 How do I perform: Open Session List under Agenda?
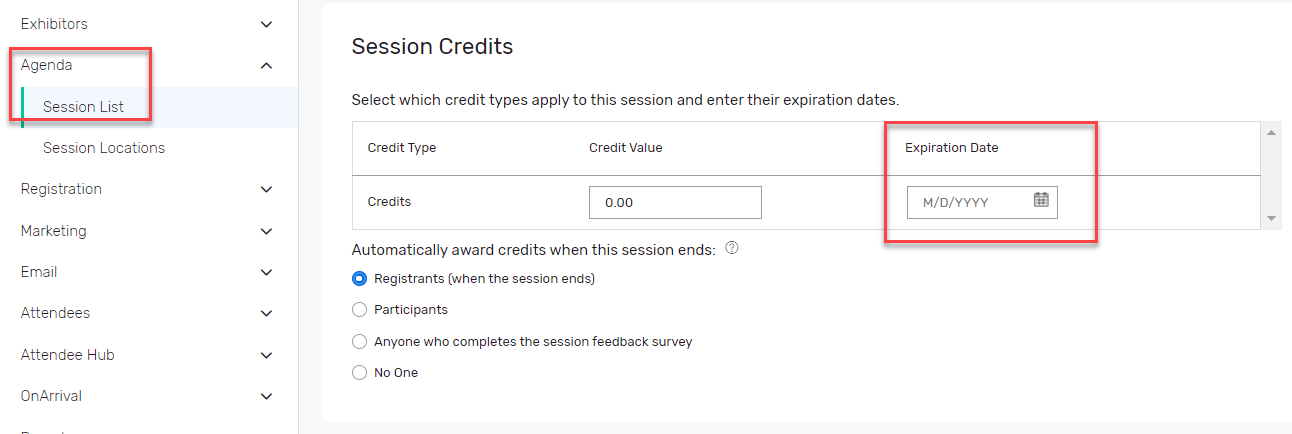[83, 107]
